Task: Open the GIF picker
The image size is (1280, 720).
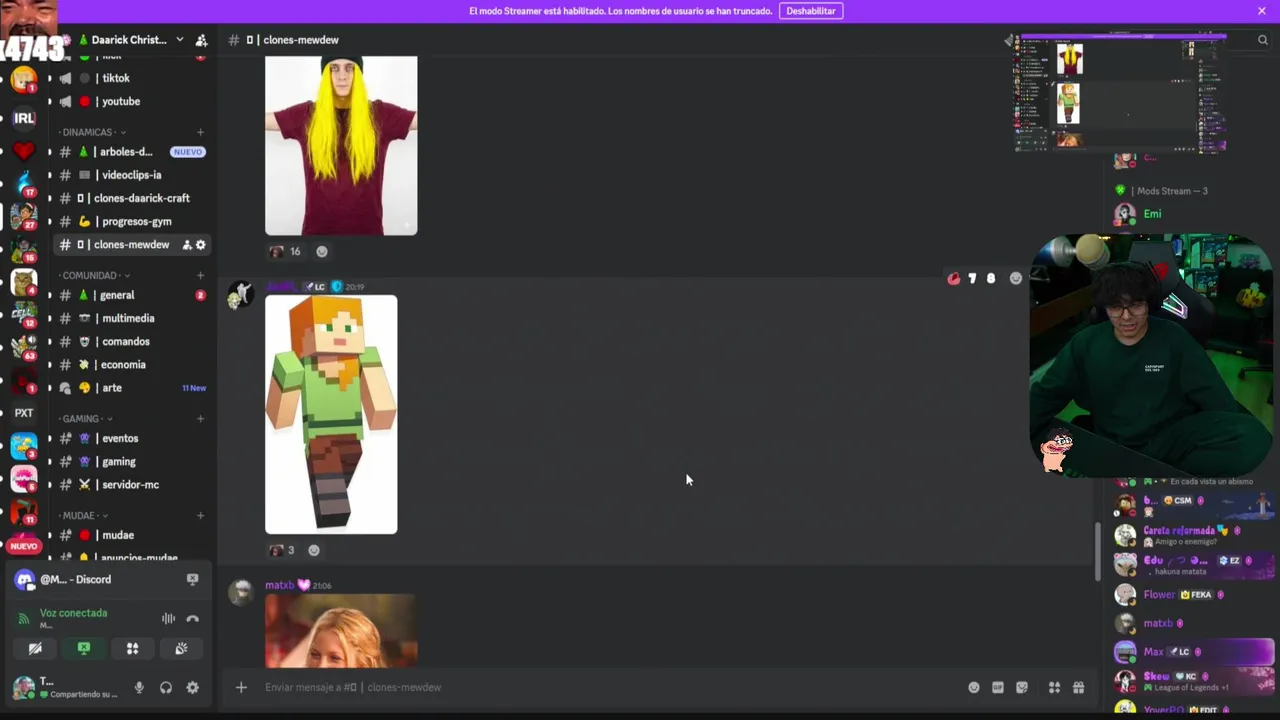Action: pos(997,687)
